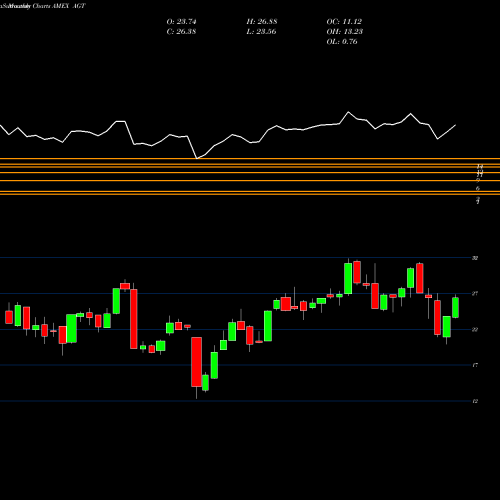Click the 17 price axis label
500x500 pixels.
pos(475,365)
